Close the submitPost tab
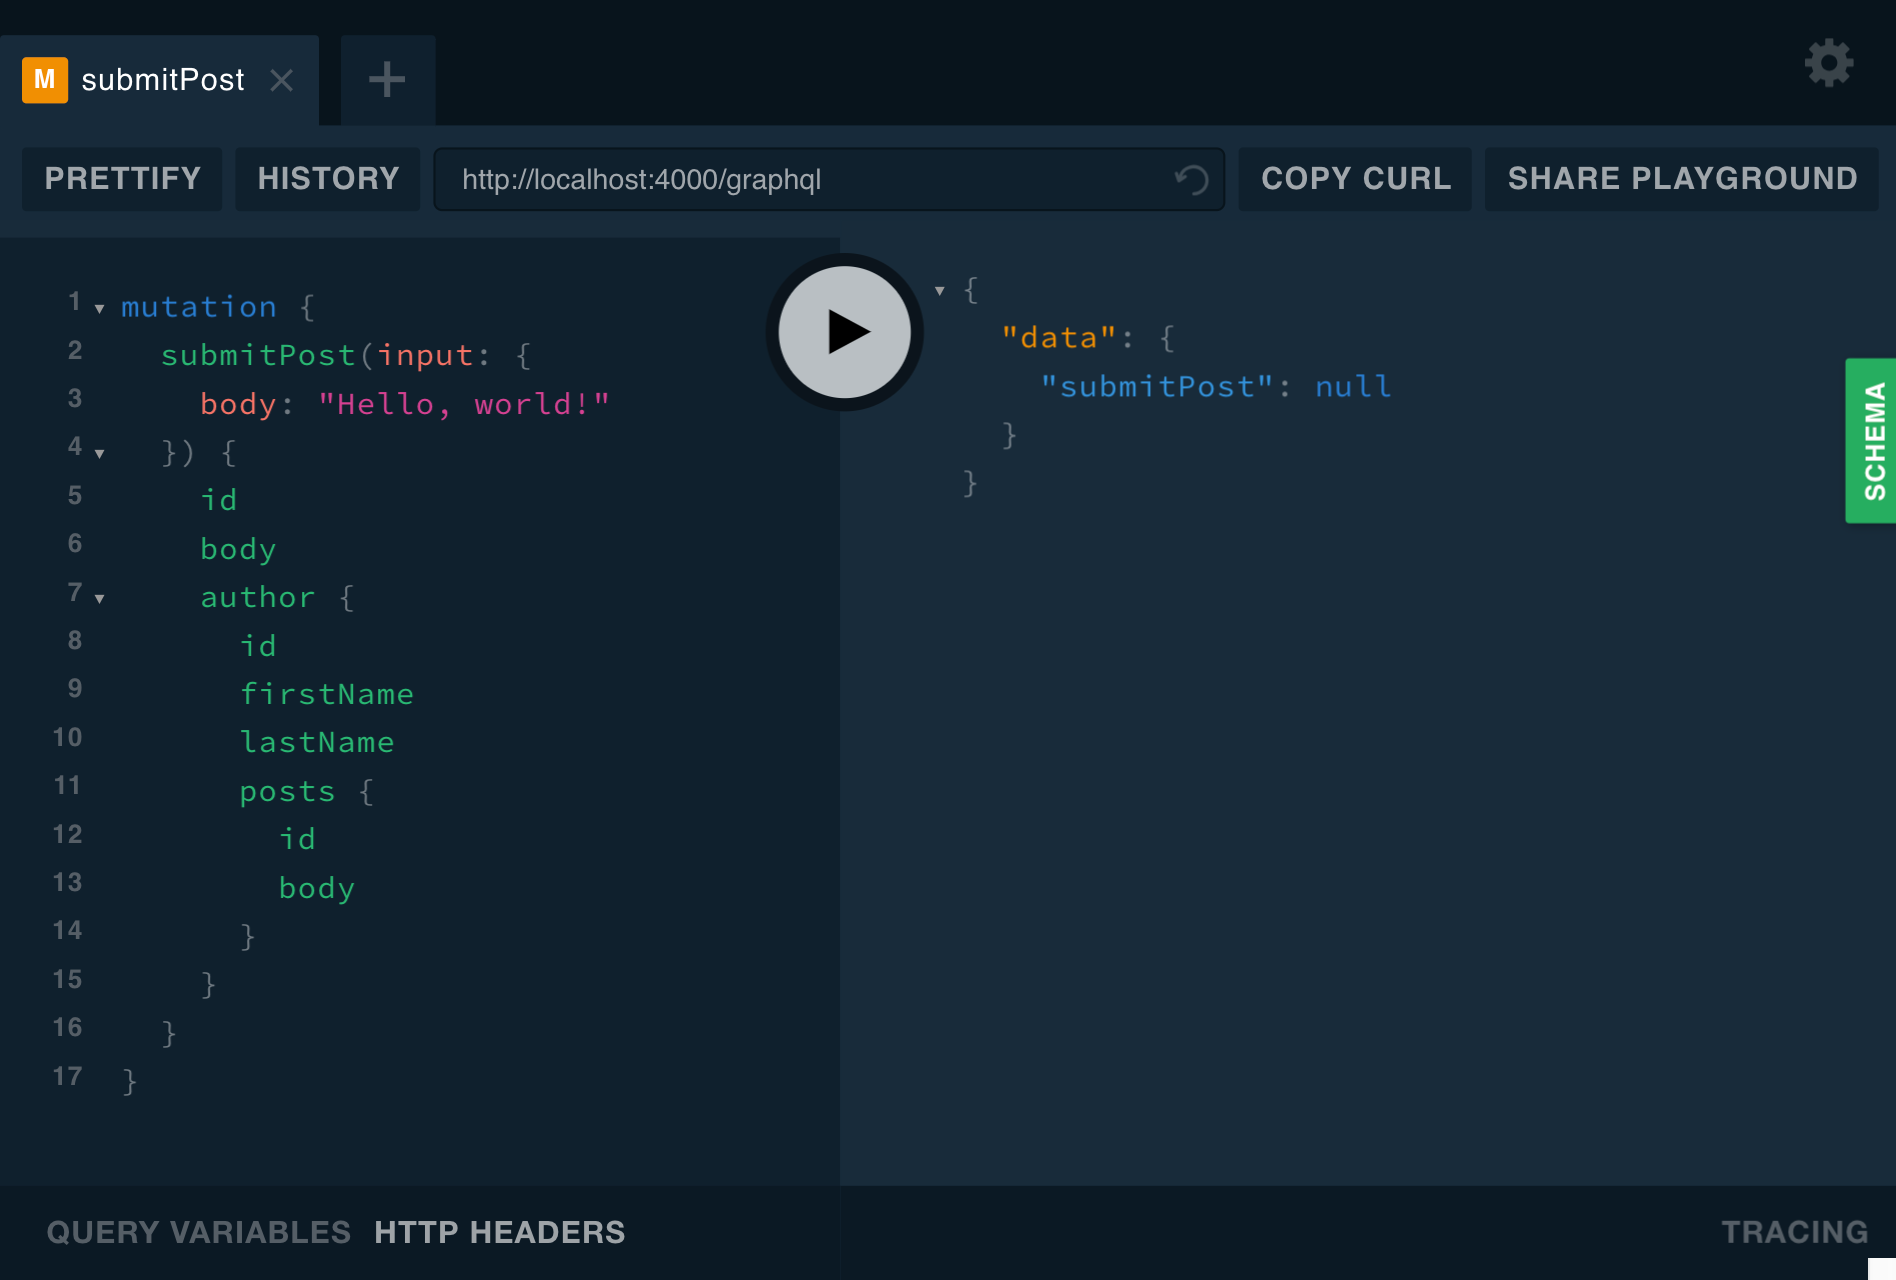This screenshot has height=1280, width=1896. (x=282, y=80)
